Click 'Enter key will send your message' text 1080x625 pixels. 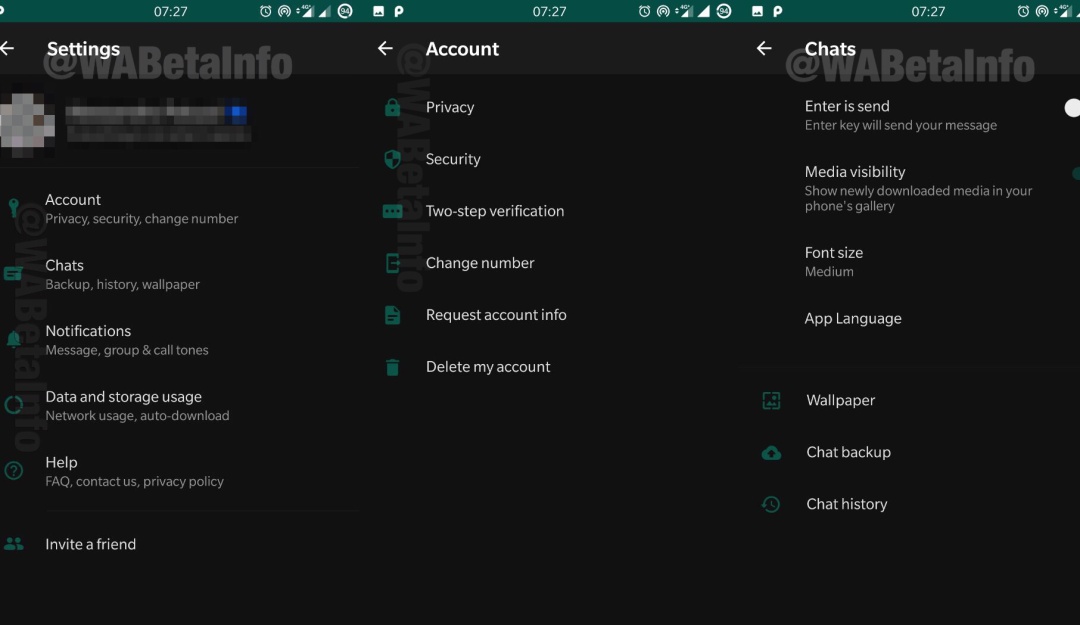(x=900, y=125)
